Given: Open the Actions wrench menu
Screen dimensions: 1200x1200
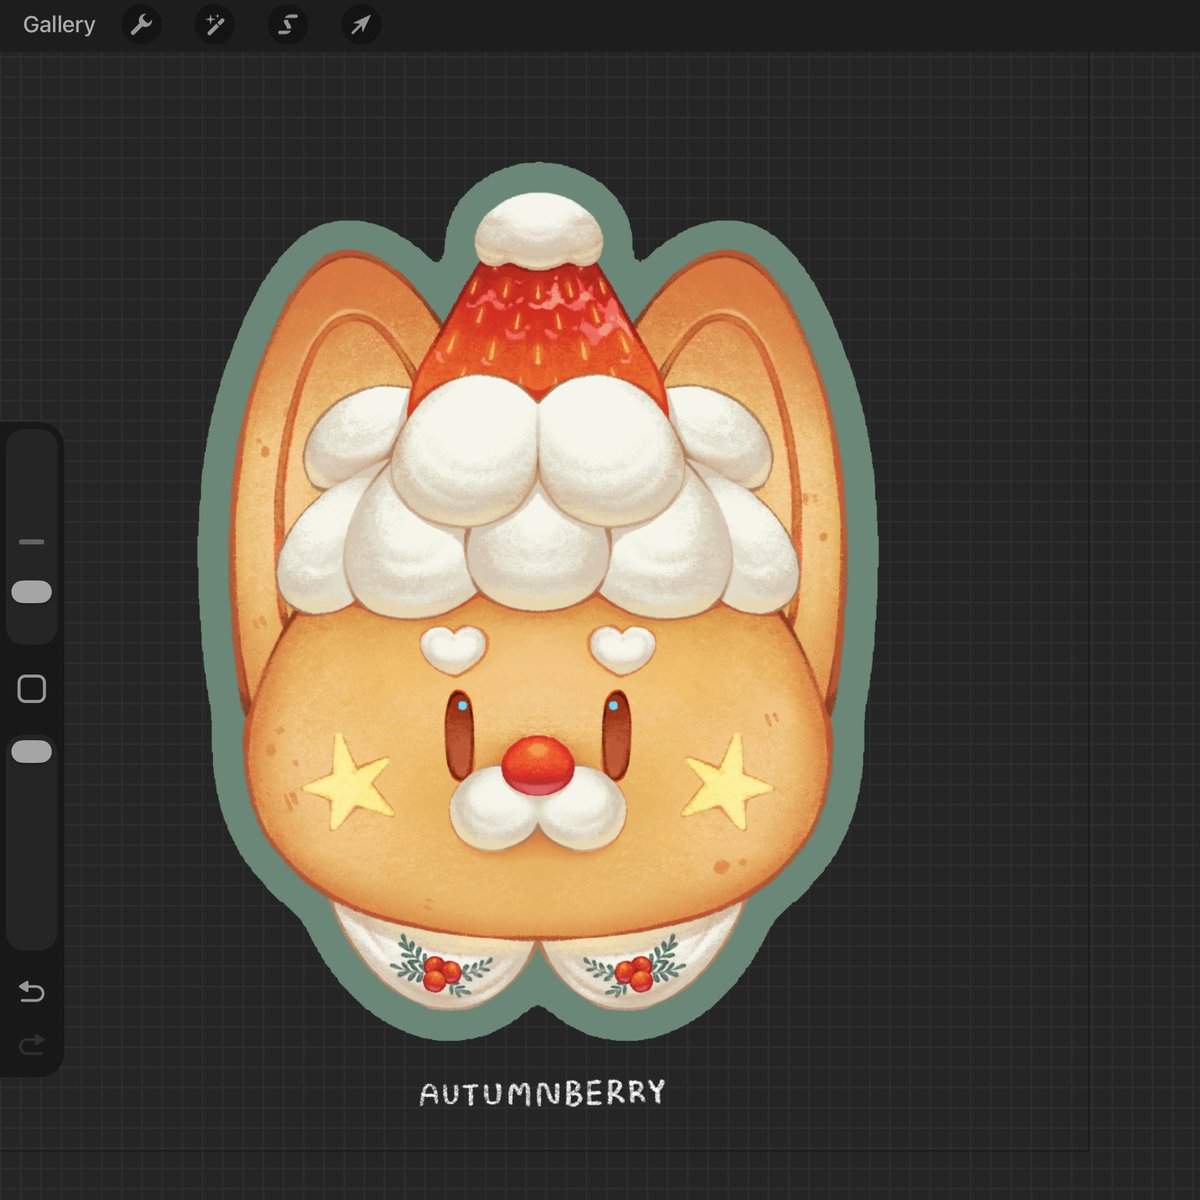Looking at the screenshot, I should tap(141, 25).
